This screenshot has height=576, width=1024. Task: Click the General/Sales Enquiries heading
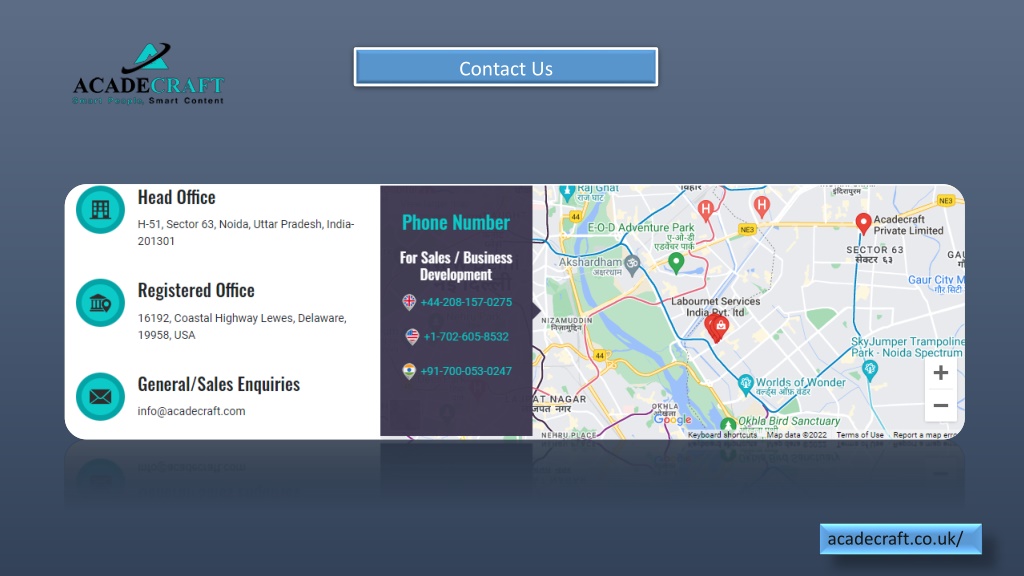tap(219, 384)
